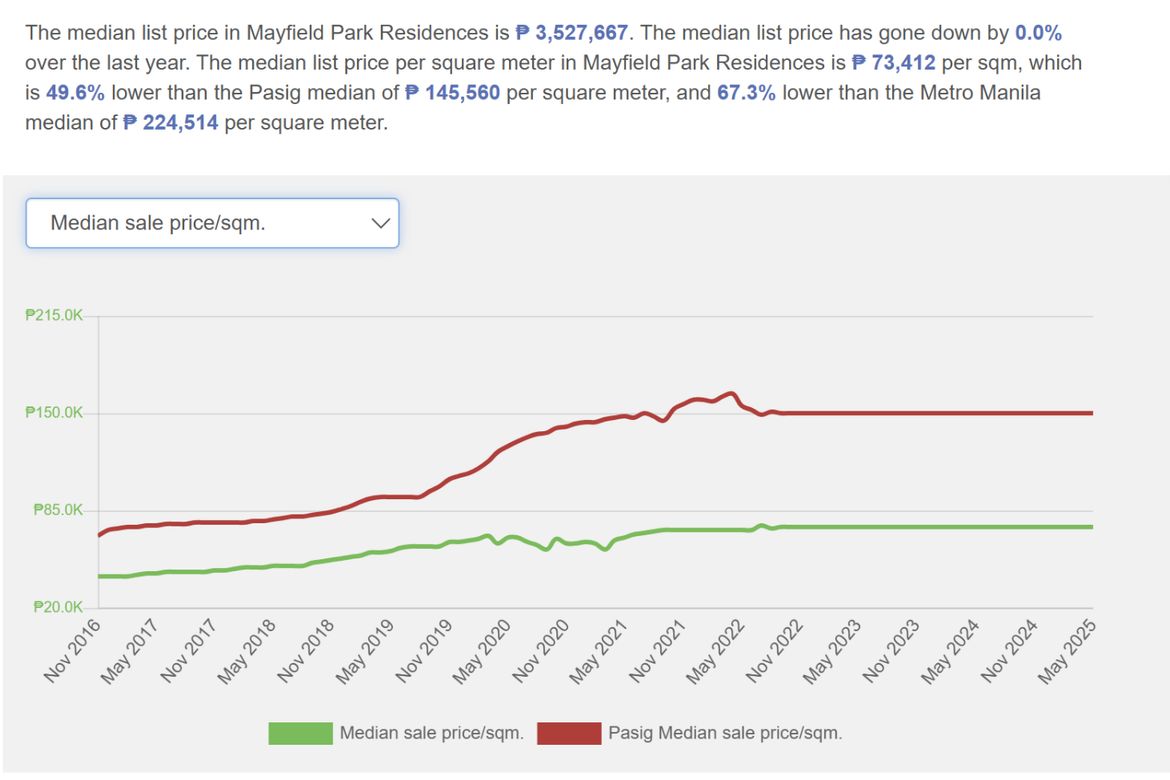Click the May 2019 x-axis label
The image size is (1170, 780).
363,651
